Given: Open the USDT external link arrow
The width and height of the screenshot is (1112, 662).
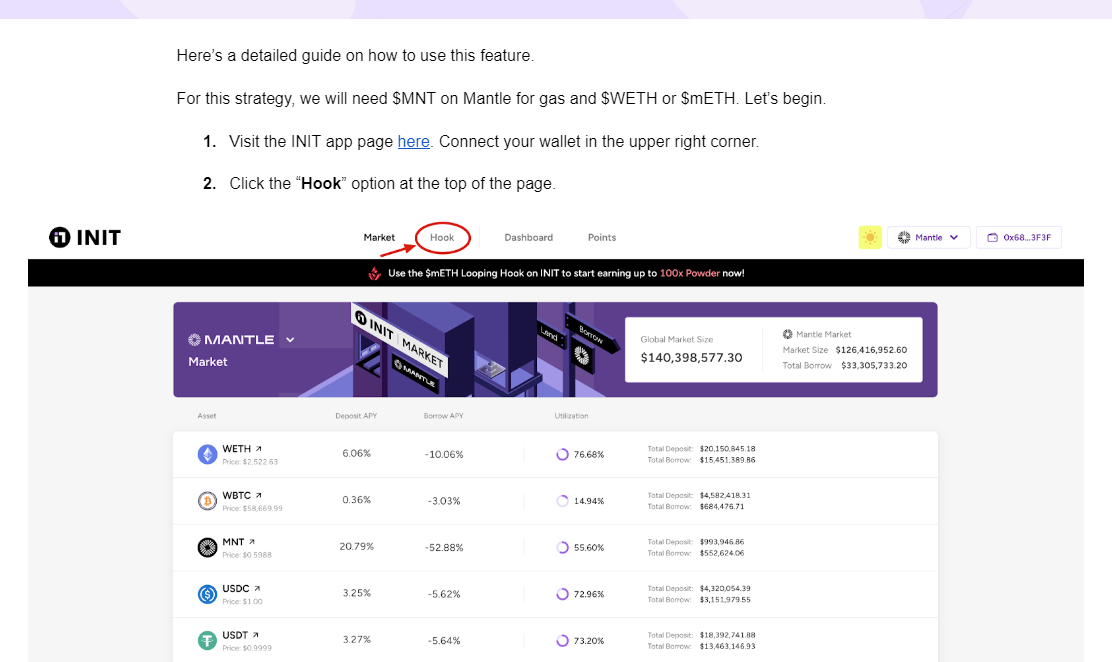Looking at the screenshot, I should pyautogui.click(x=256, y=635).
